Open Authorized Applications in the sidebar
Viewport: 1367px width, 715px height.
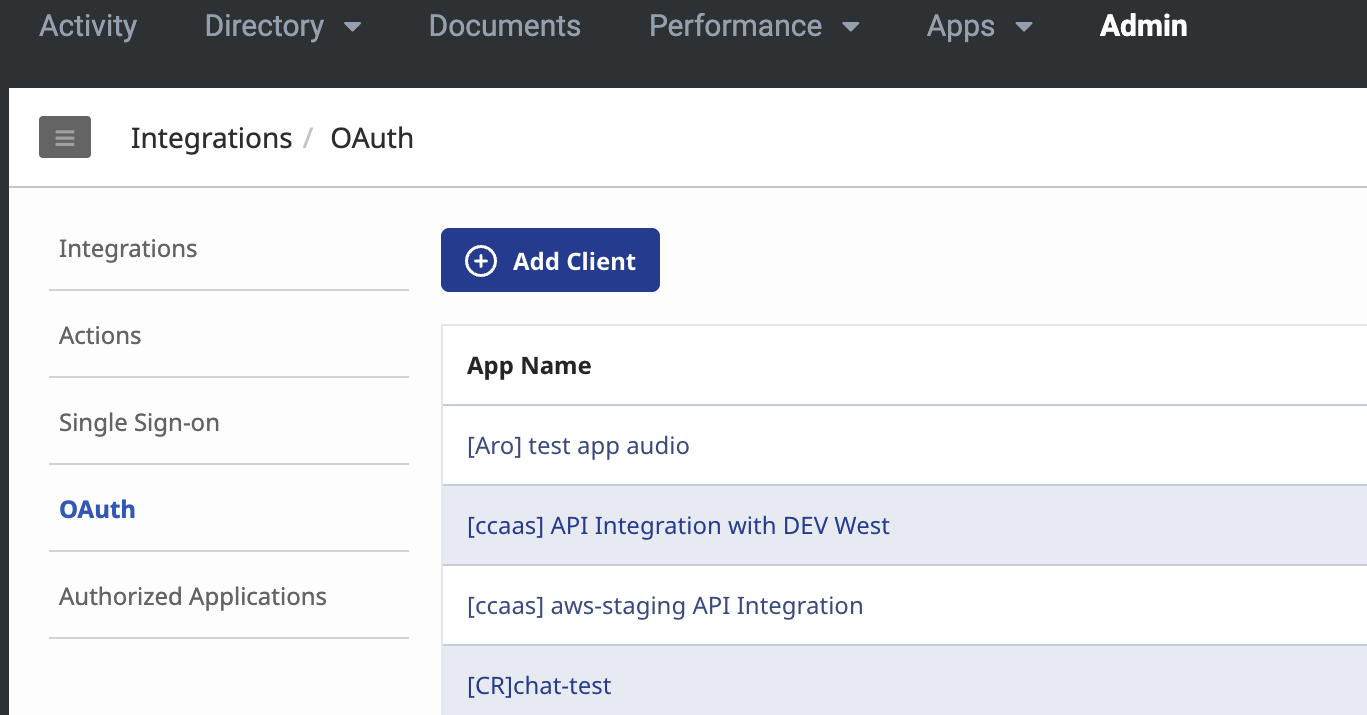[193, 596]
